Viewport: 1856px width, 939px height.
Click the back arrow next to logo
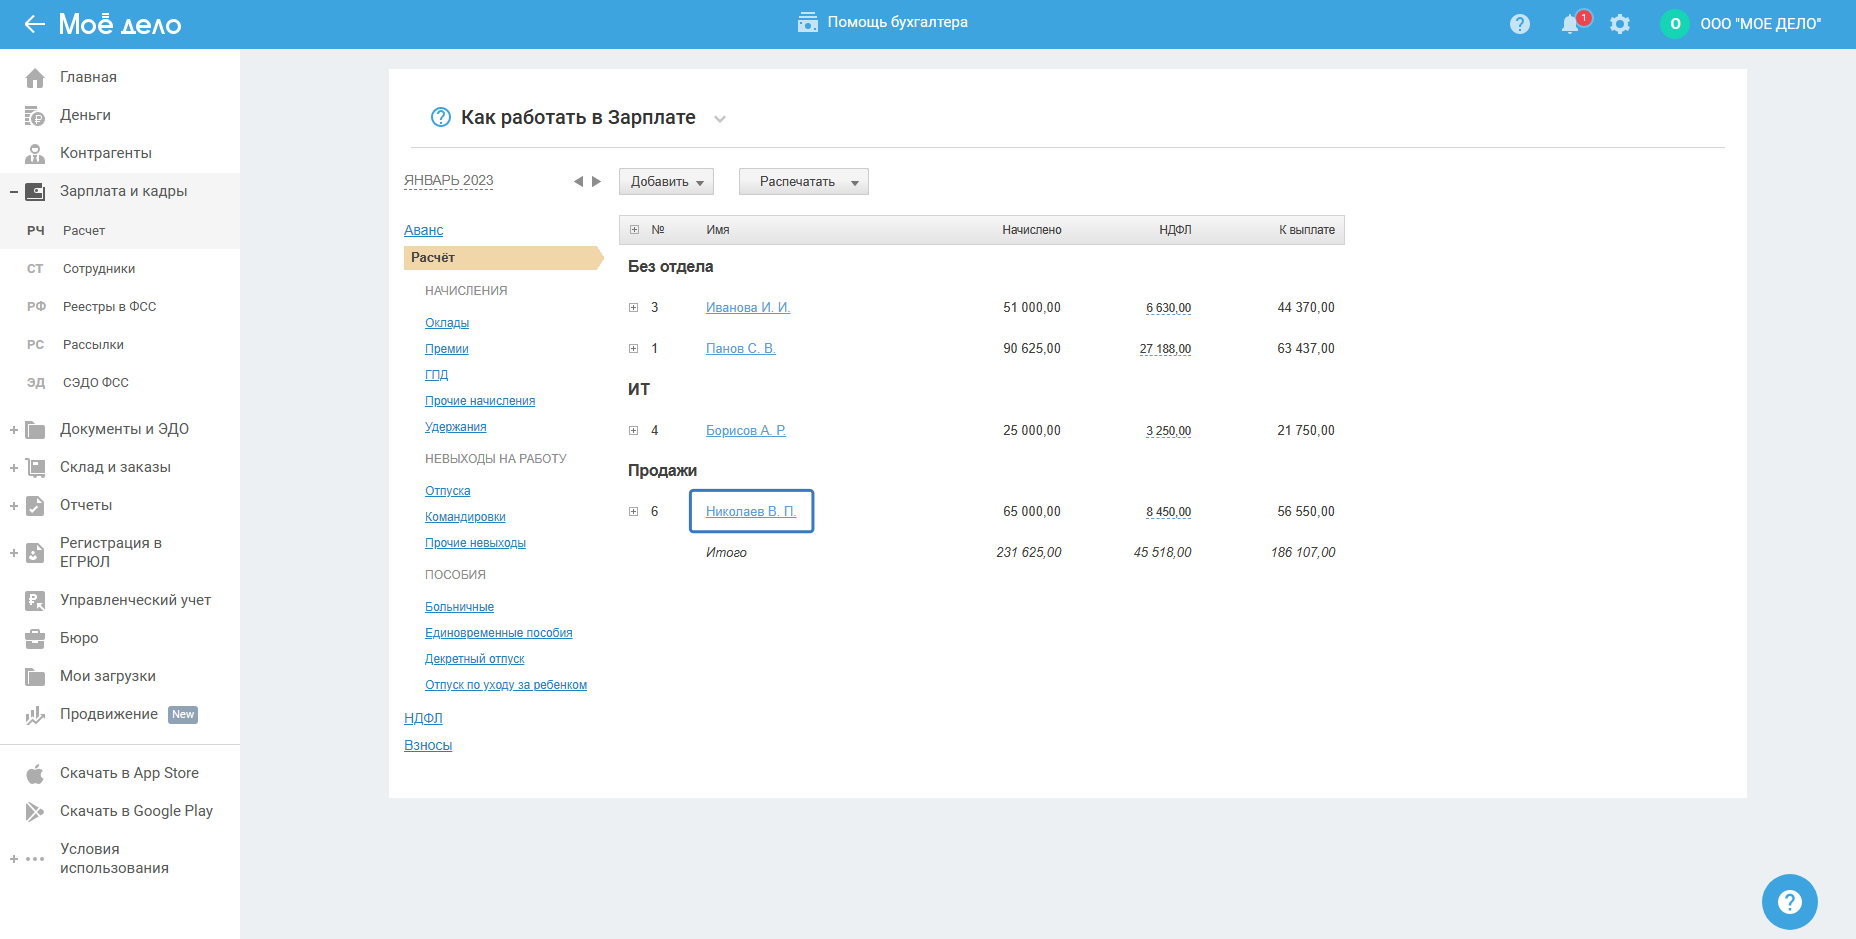coord(34,24)
